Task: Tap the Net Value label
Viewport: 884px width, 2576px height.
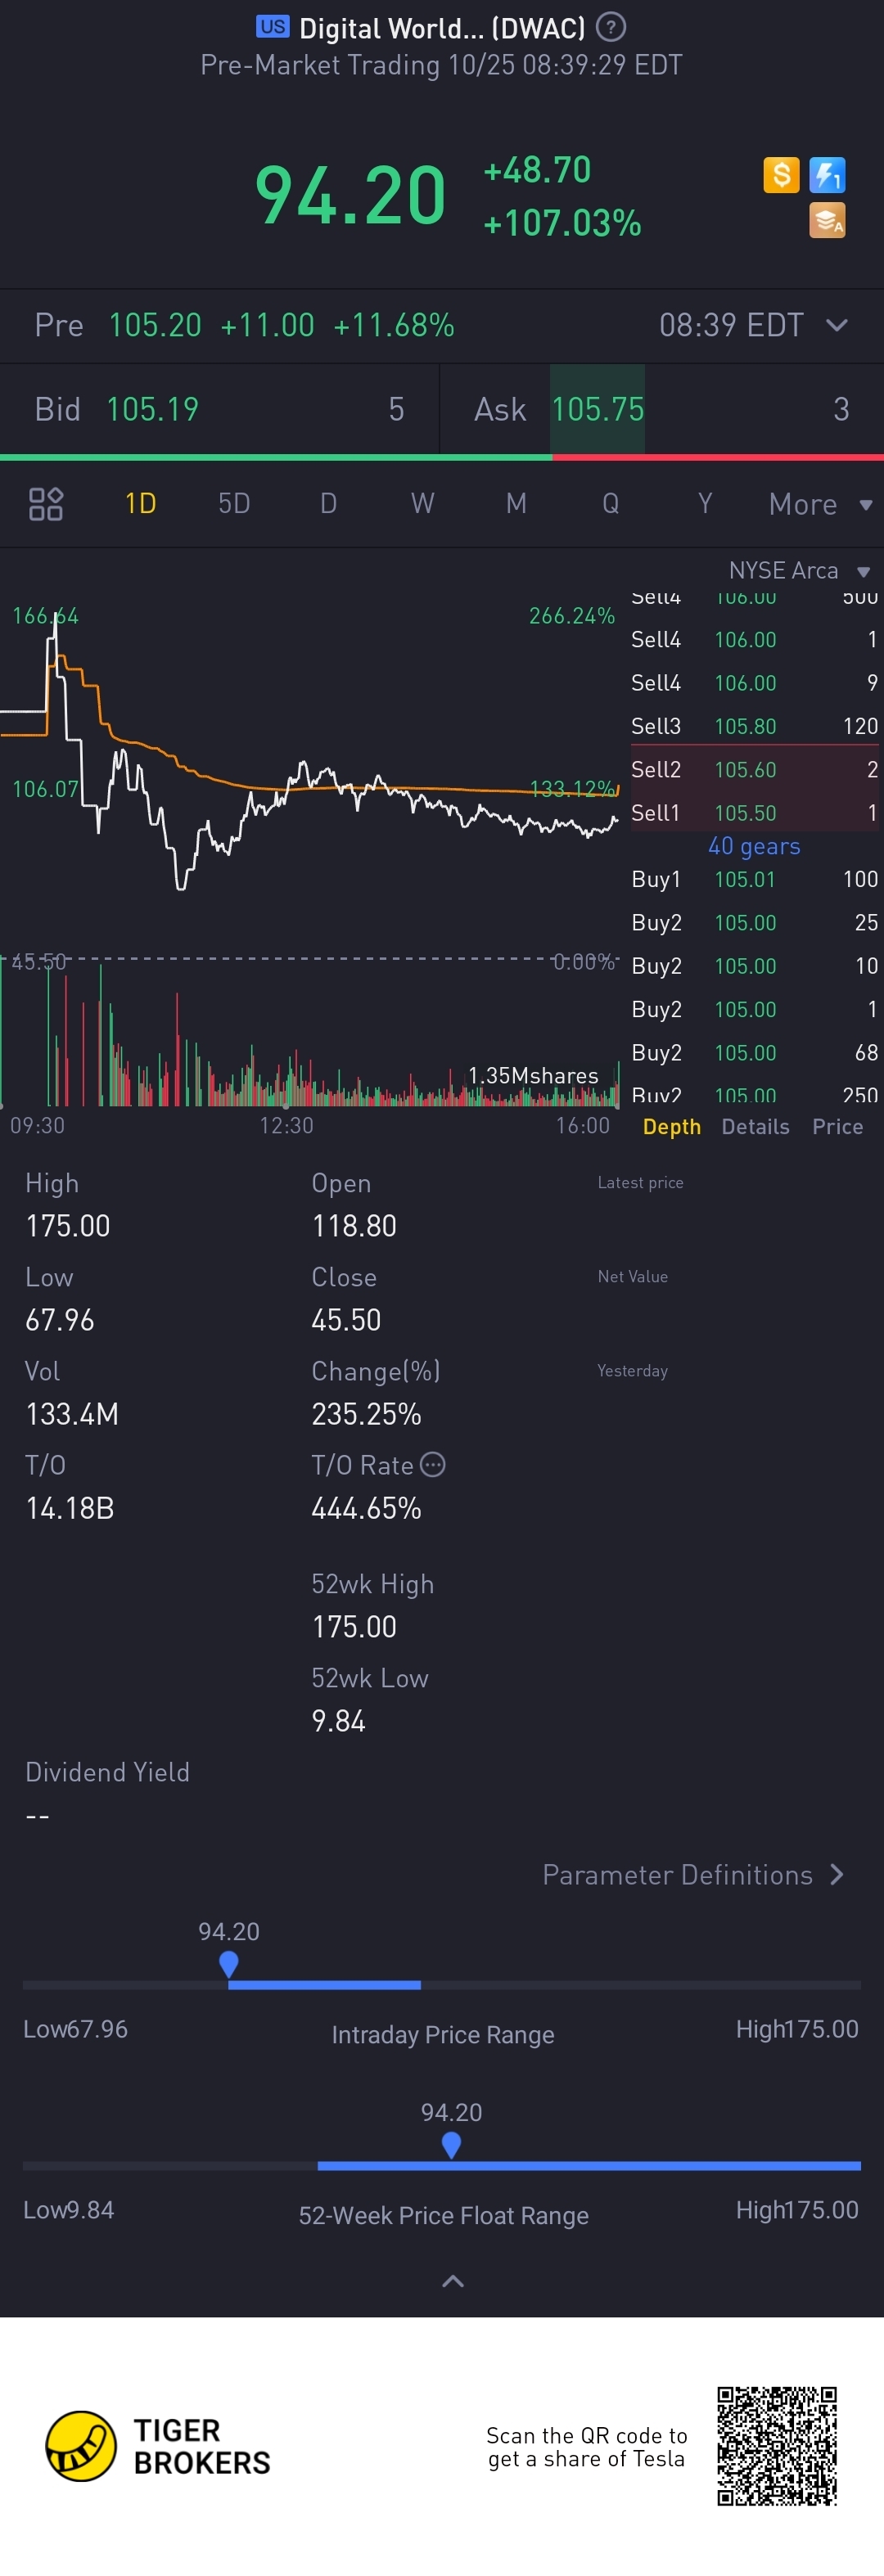Action: pos(632,1276)
